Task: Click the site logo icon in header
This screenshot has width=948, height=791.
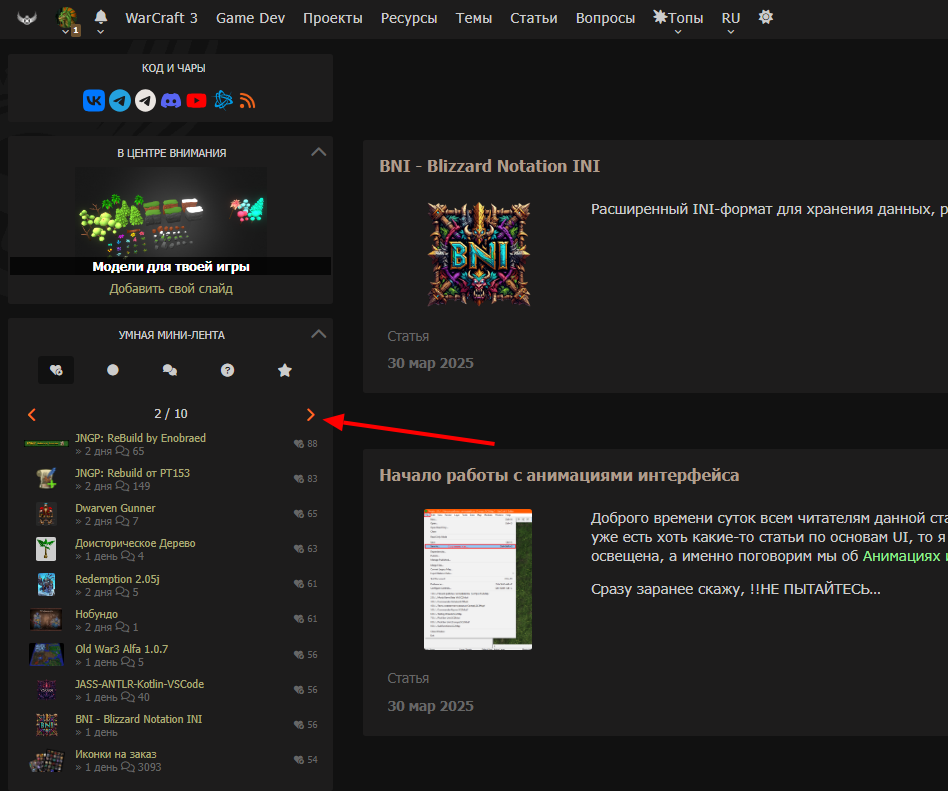Action: [x=27, y=18]
